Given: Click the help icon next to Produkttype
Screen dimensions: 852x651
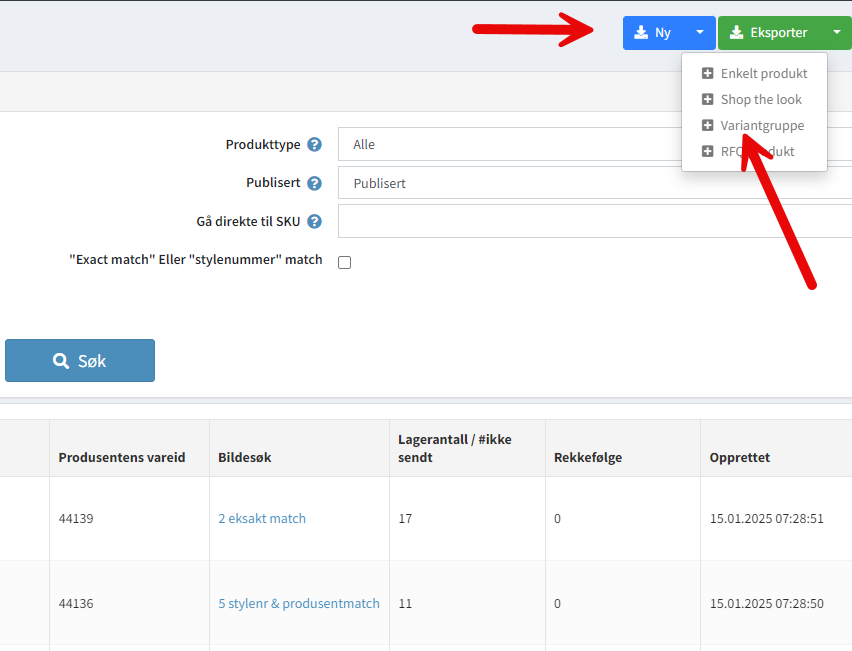Looking at the screenshot, I should (x=314, y=145).
